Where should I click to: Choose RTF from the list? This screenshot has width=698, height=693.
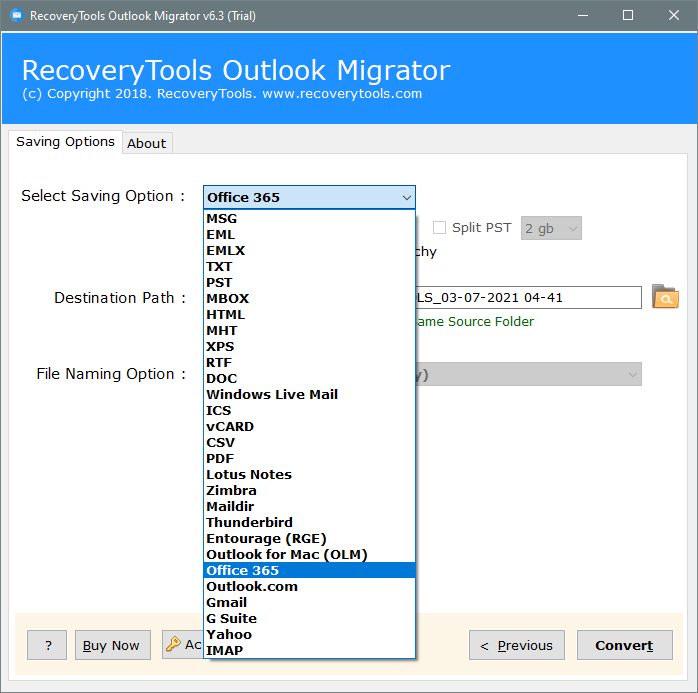click(x=309, y=363)
